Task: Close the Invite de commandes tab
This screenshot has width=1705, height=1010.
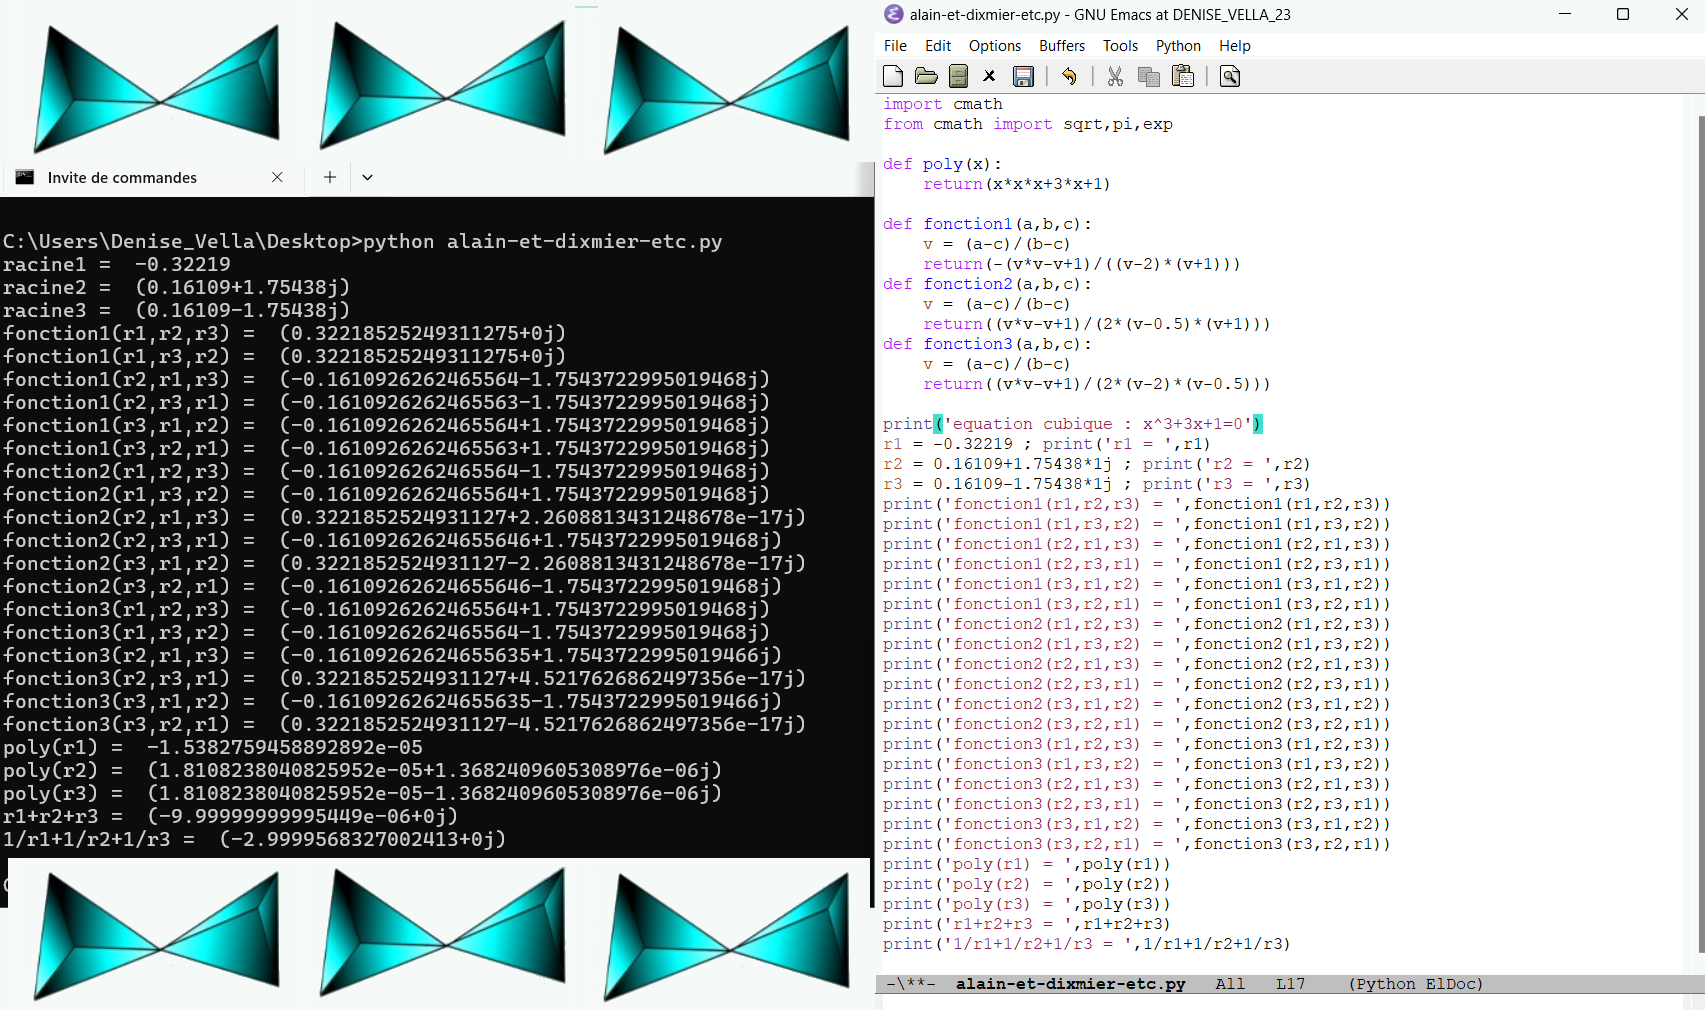Action: pos(277,177)
